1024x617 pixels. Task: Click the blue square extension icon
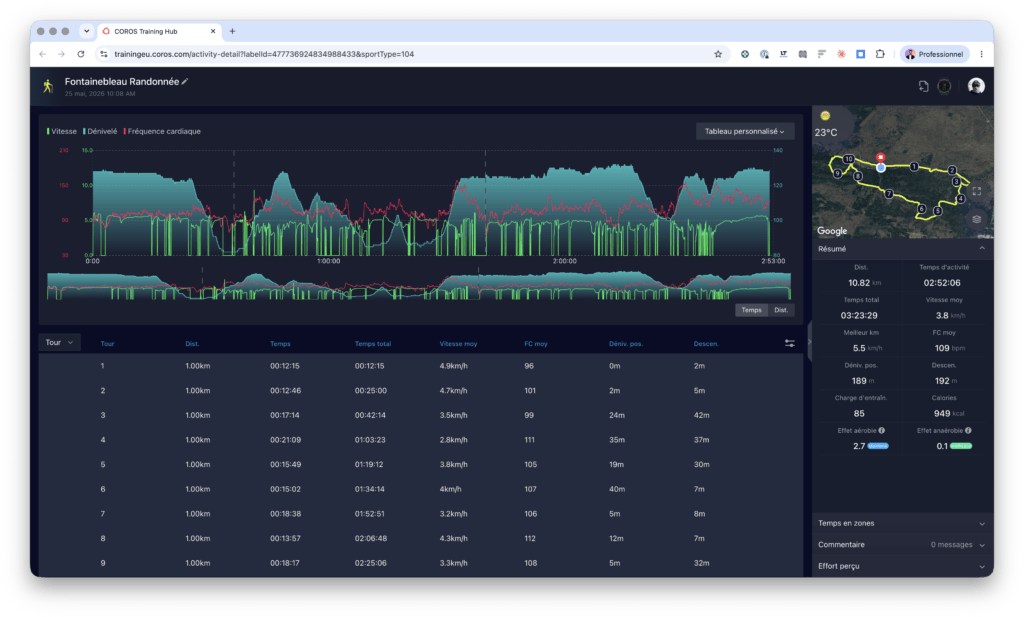(861, 54)
